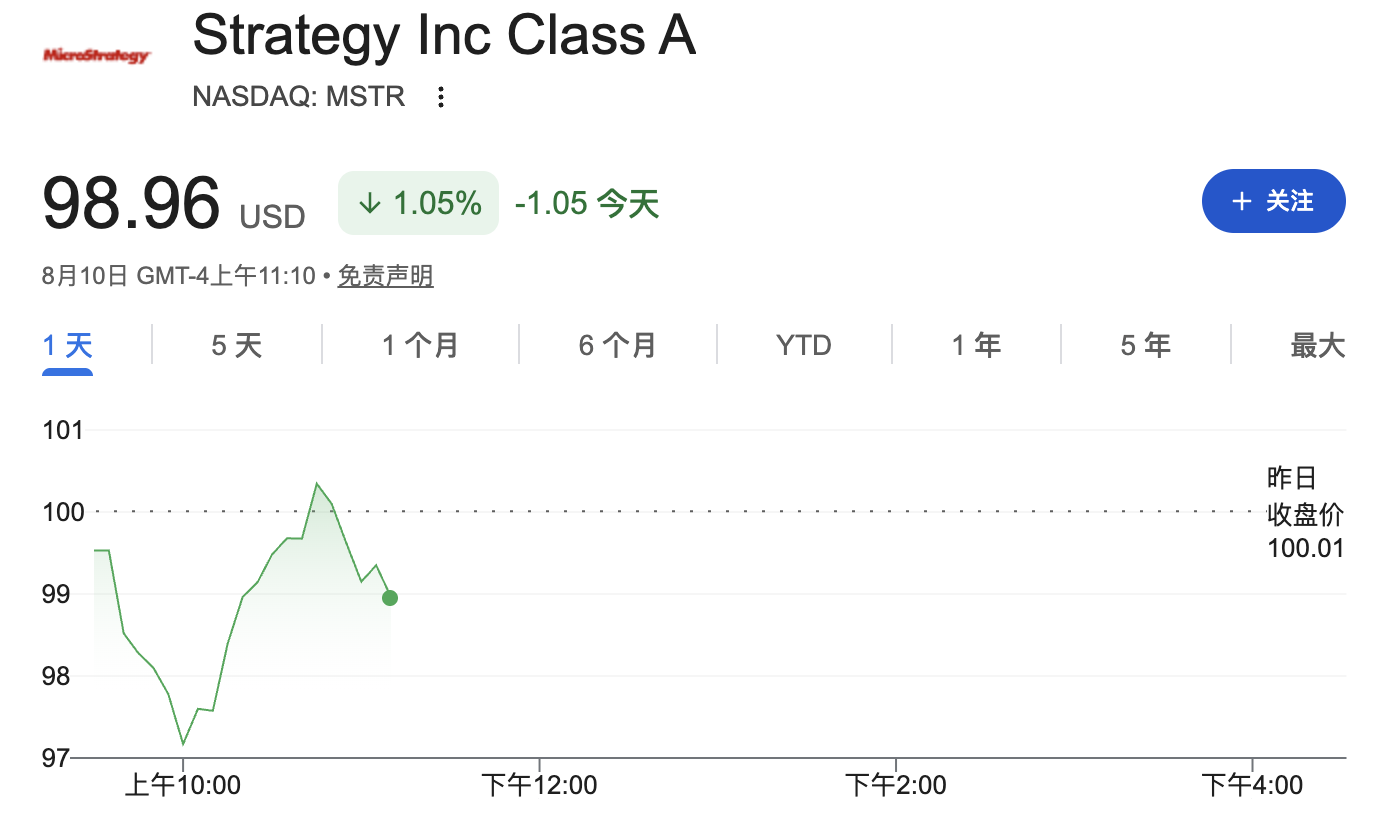Click the 关注 follow button
This screenshot has width=1374, height=820.
(x=1273, y=201)
